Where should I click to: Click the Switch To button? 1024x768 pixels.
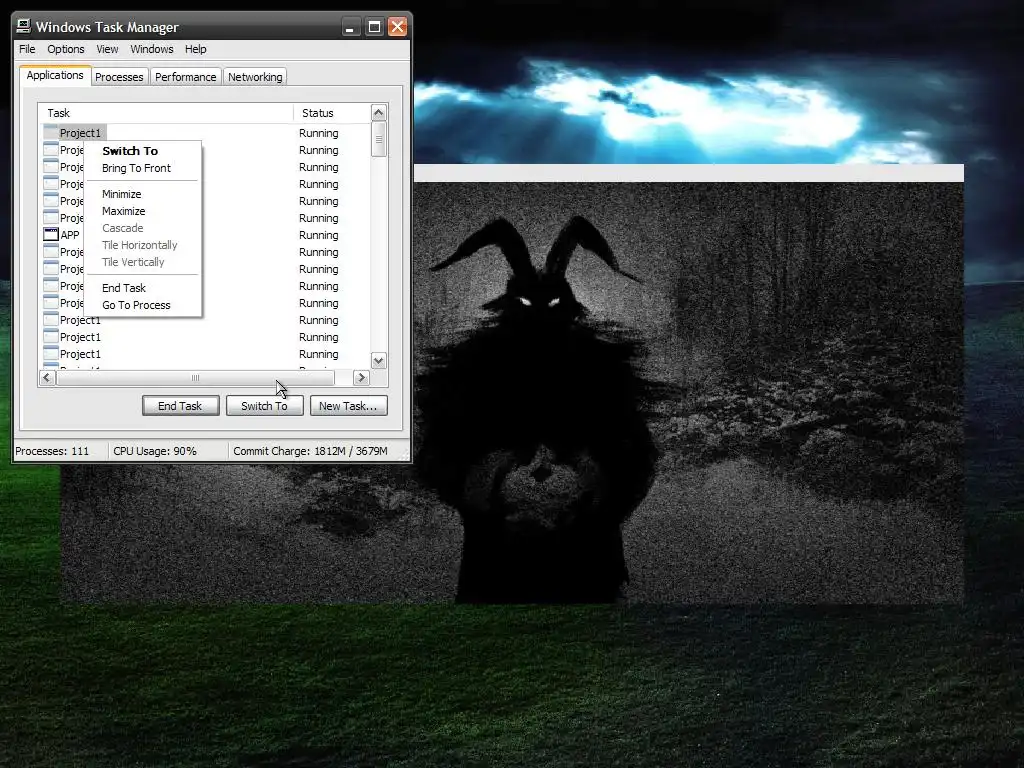(x=264, y=406)
